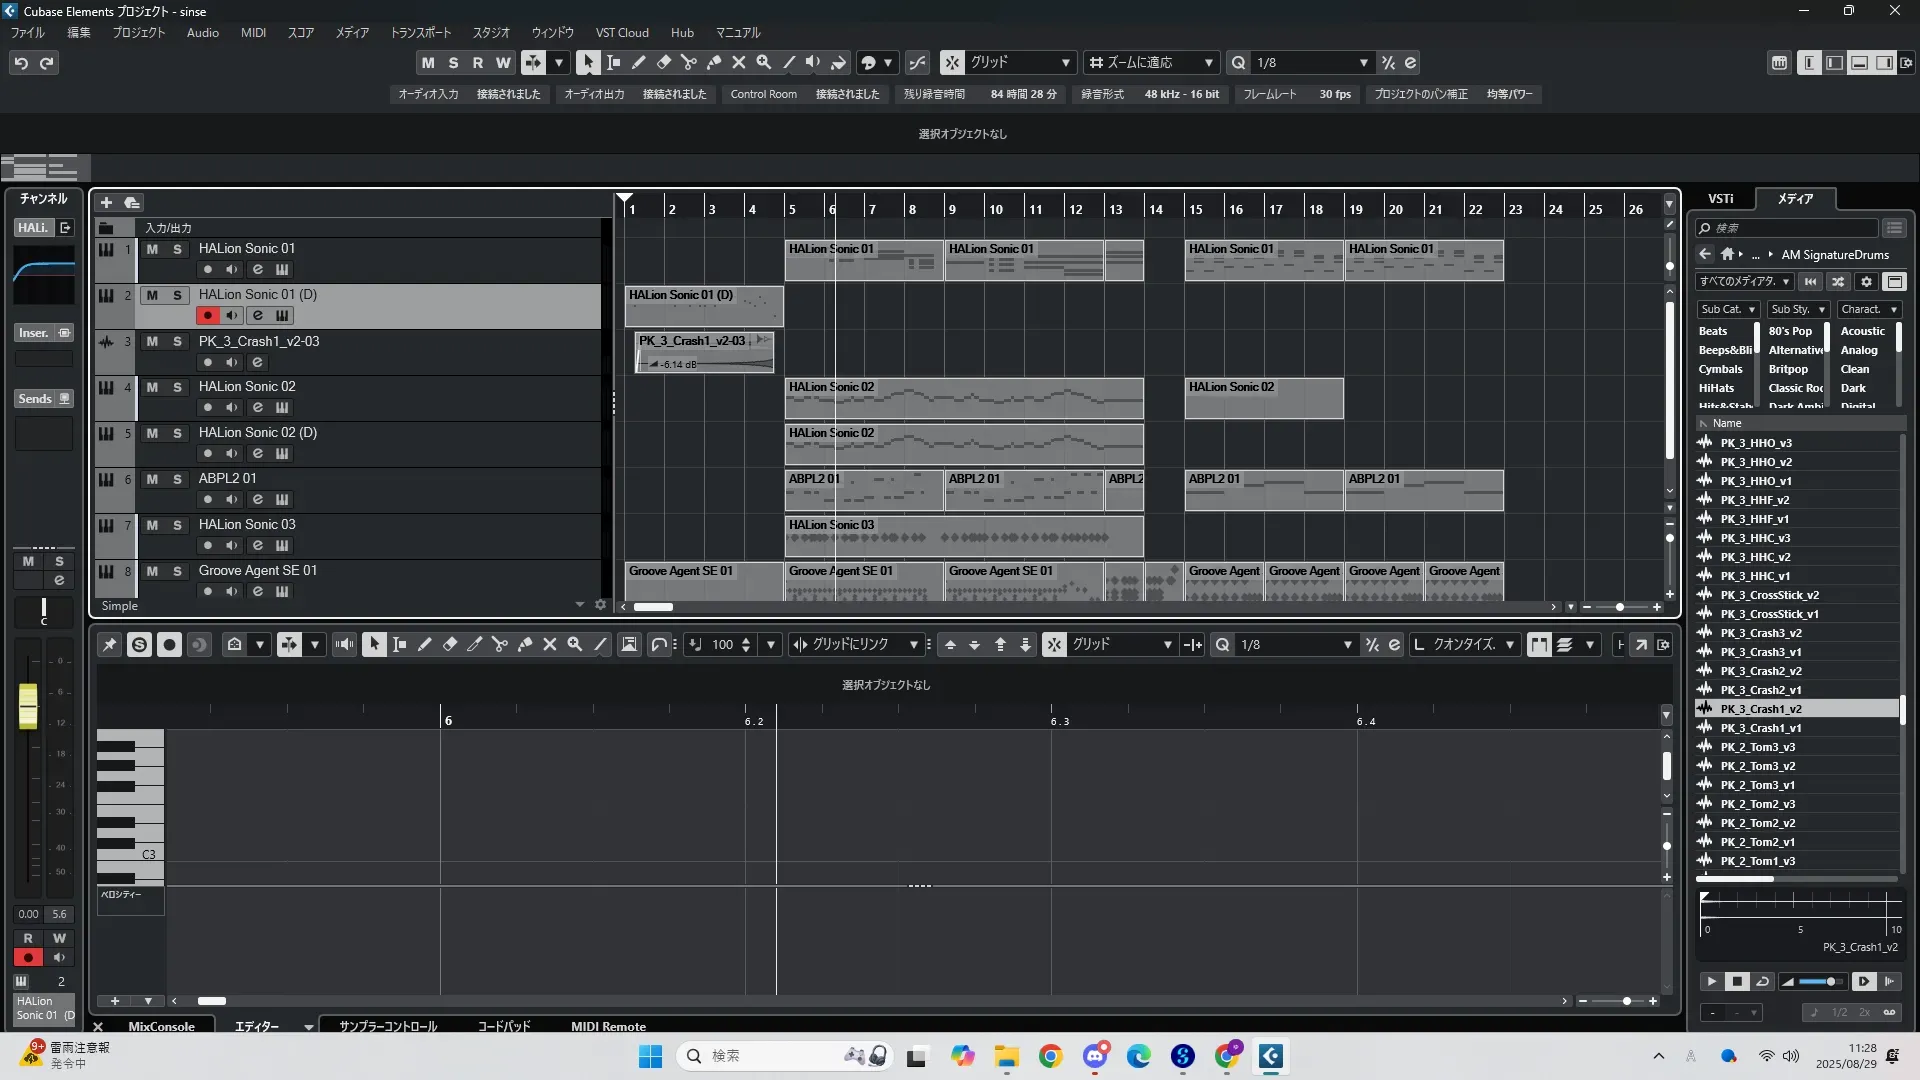1920x1080 pixels.
Task: Click the Undo arrow icon
Action: (x=21, y=63)
